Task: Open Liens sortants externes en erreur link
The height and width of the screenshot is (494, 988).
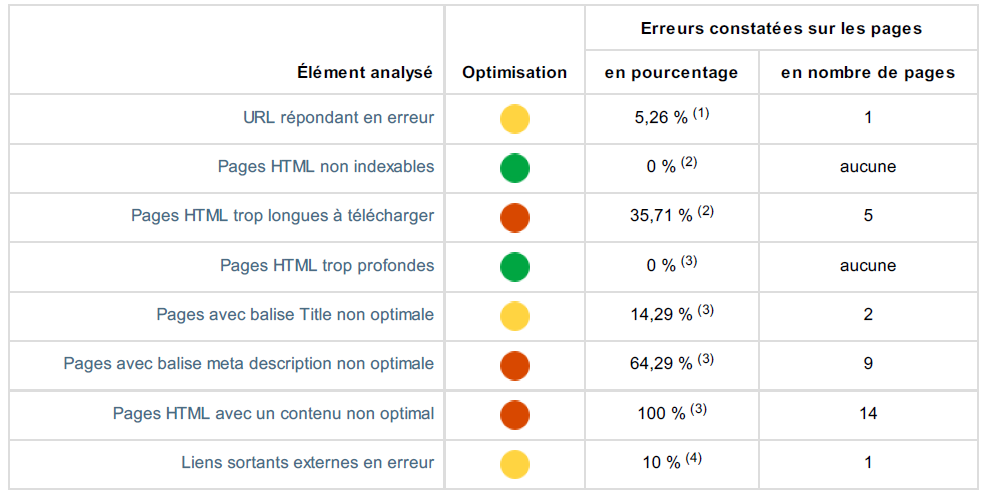Action: coord(308,462)
